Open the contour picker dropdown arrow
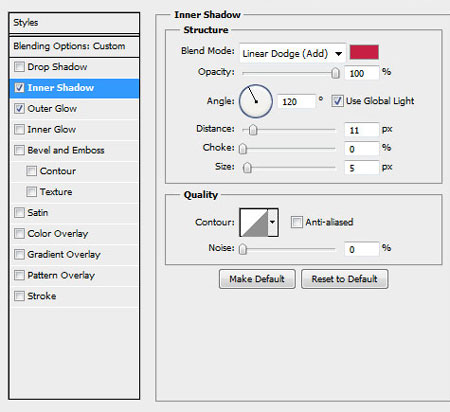 [x=273, y=222]
